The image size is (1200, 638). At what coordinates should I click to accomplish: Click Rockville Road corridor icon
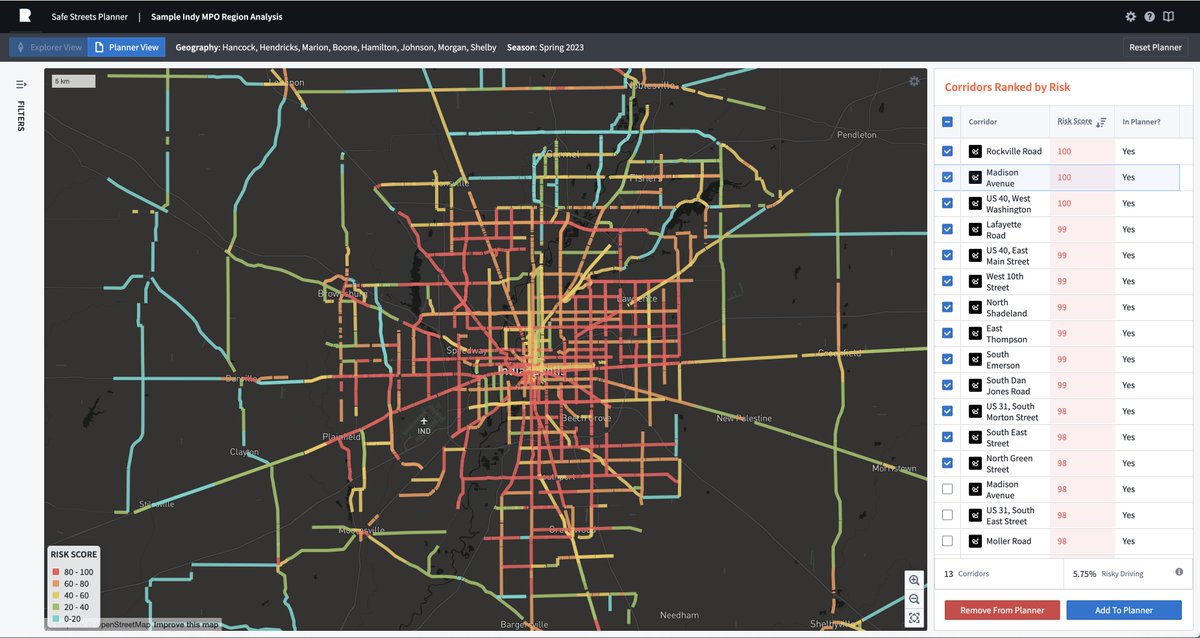coord(976,151)
